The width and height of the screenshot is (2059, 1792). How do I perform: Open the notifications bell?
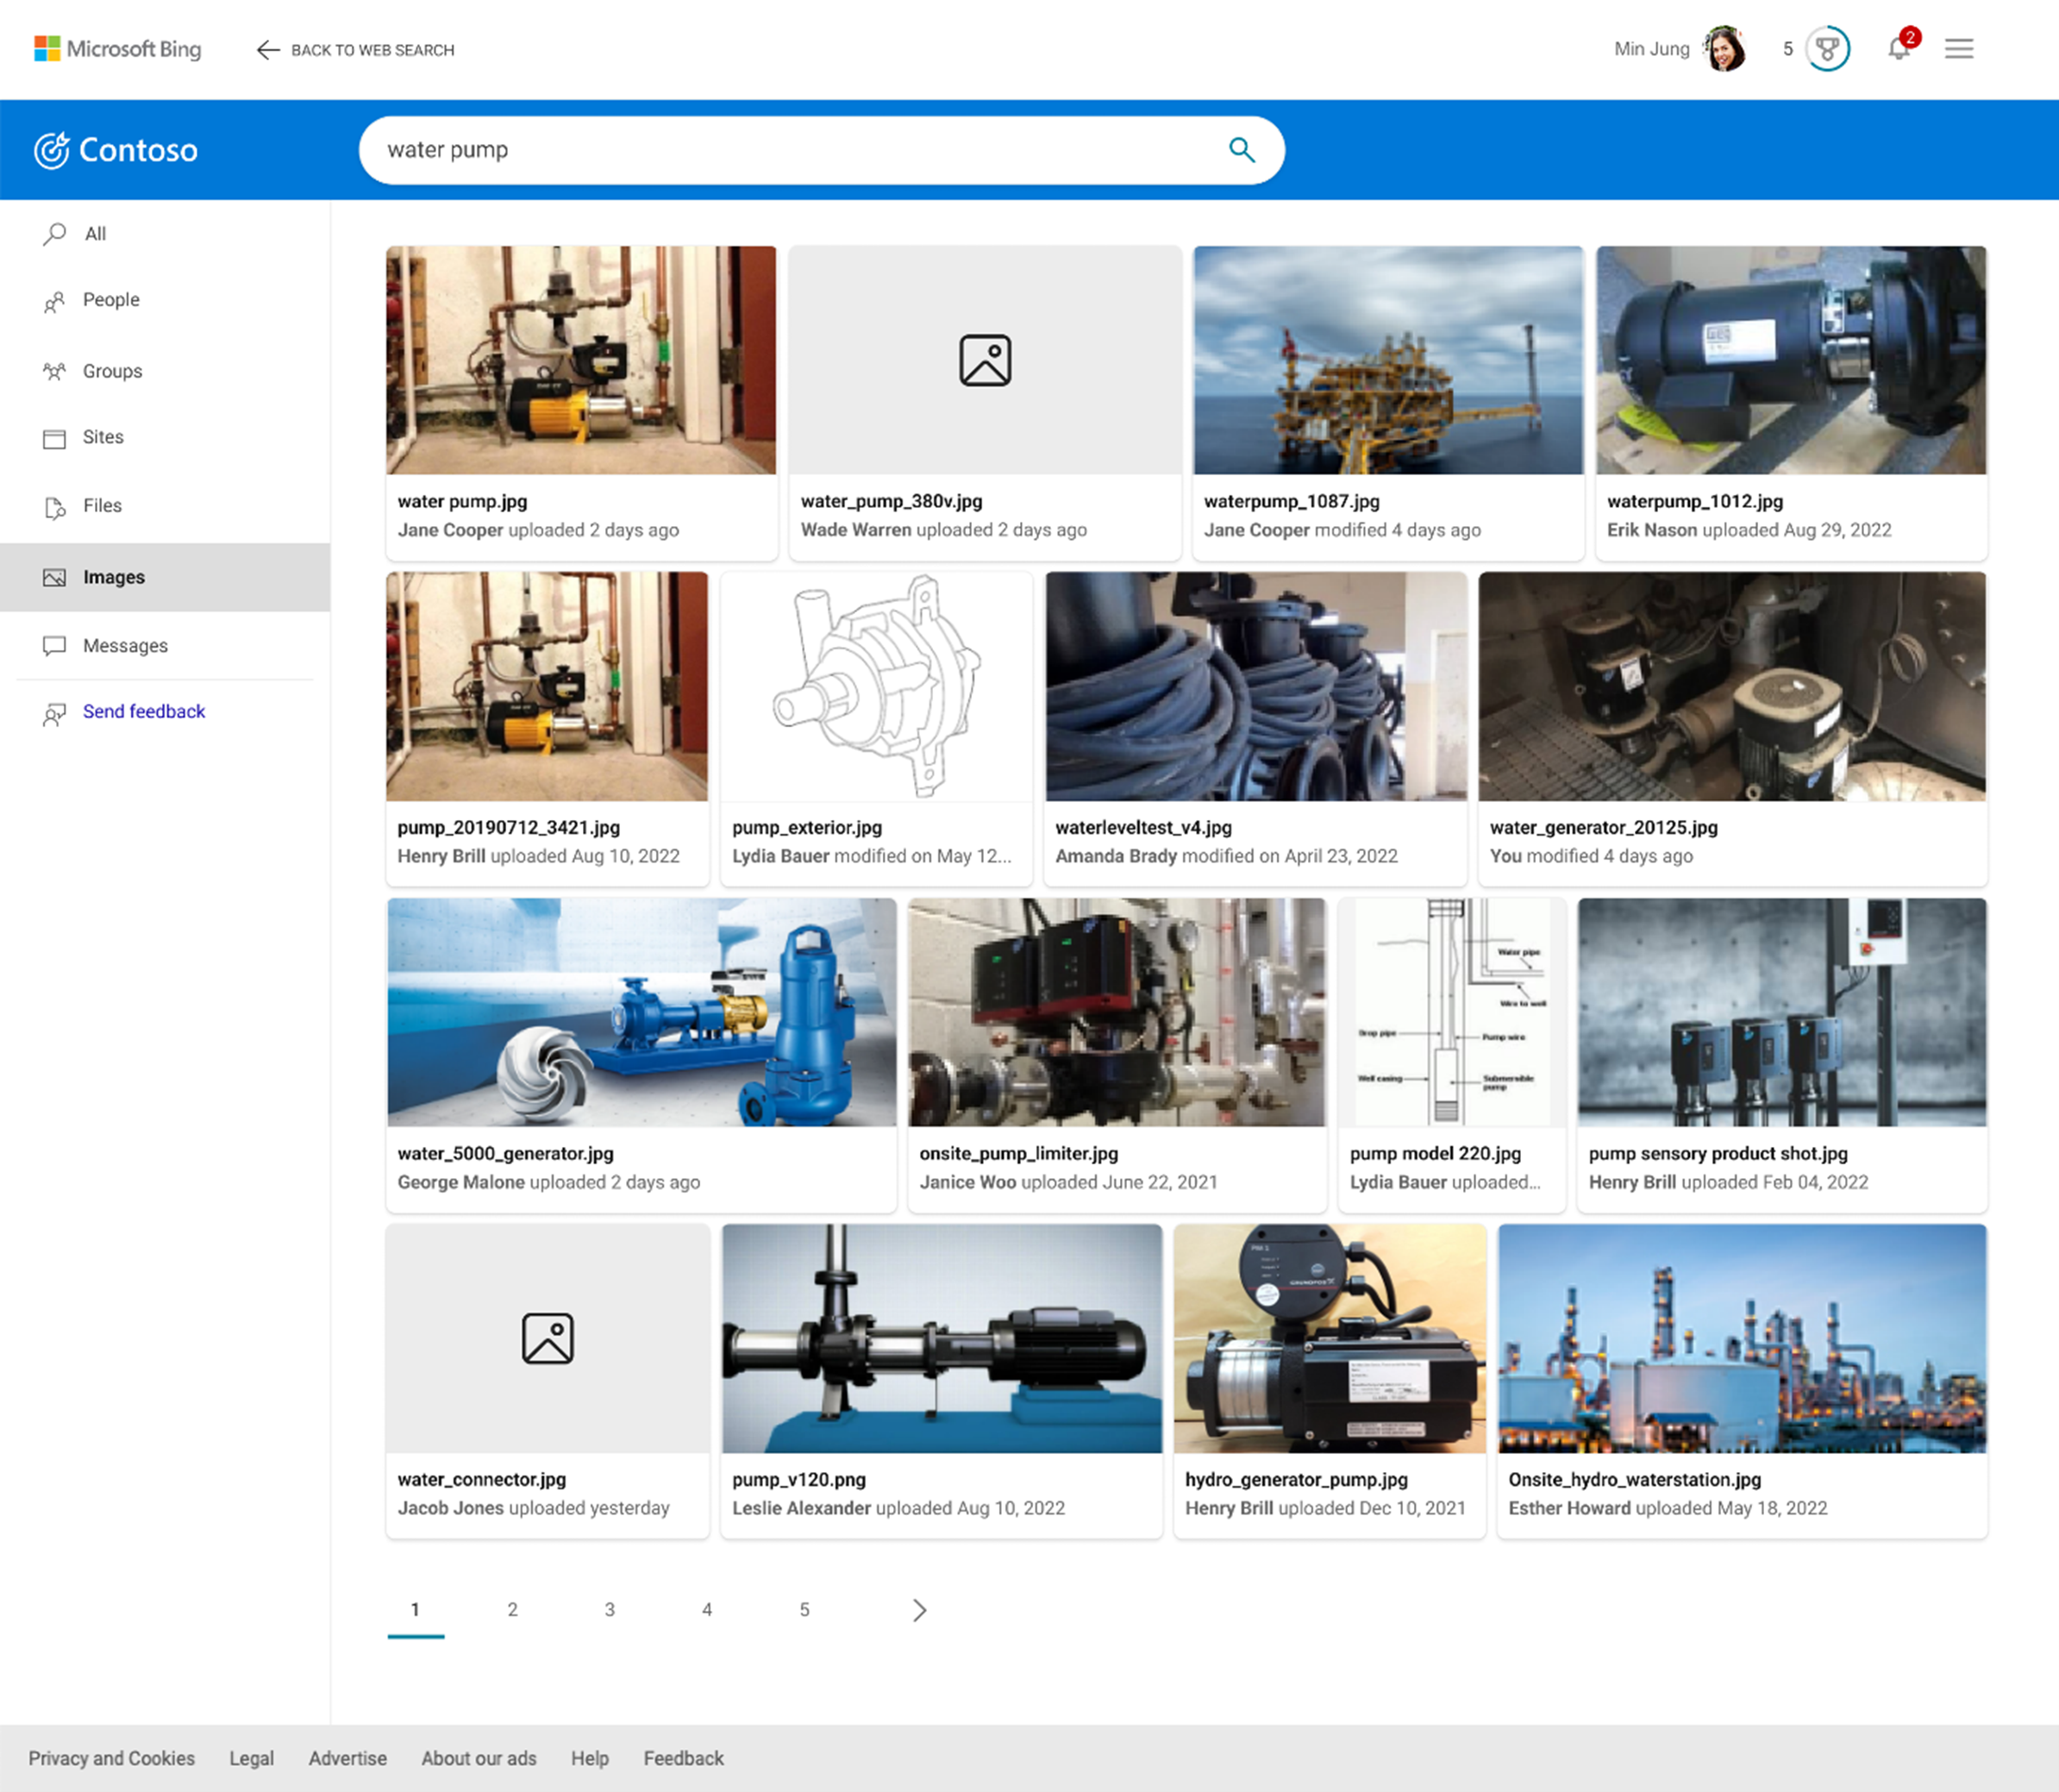(1898, 49)
